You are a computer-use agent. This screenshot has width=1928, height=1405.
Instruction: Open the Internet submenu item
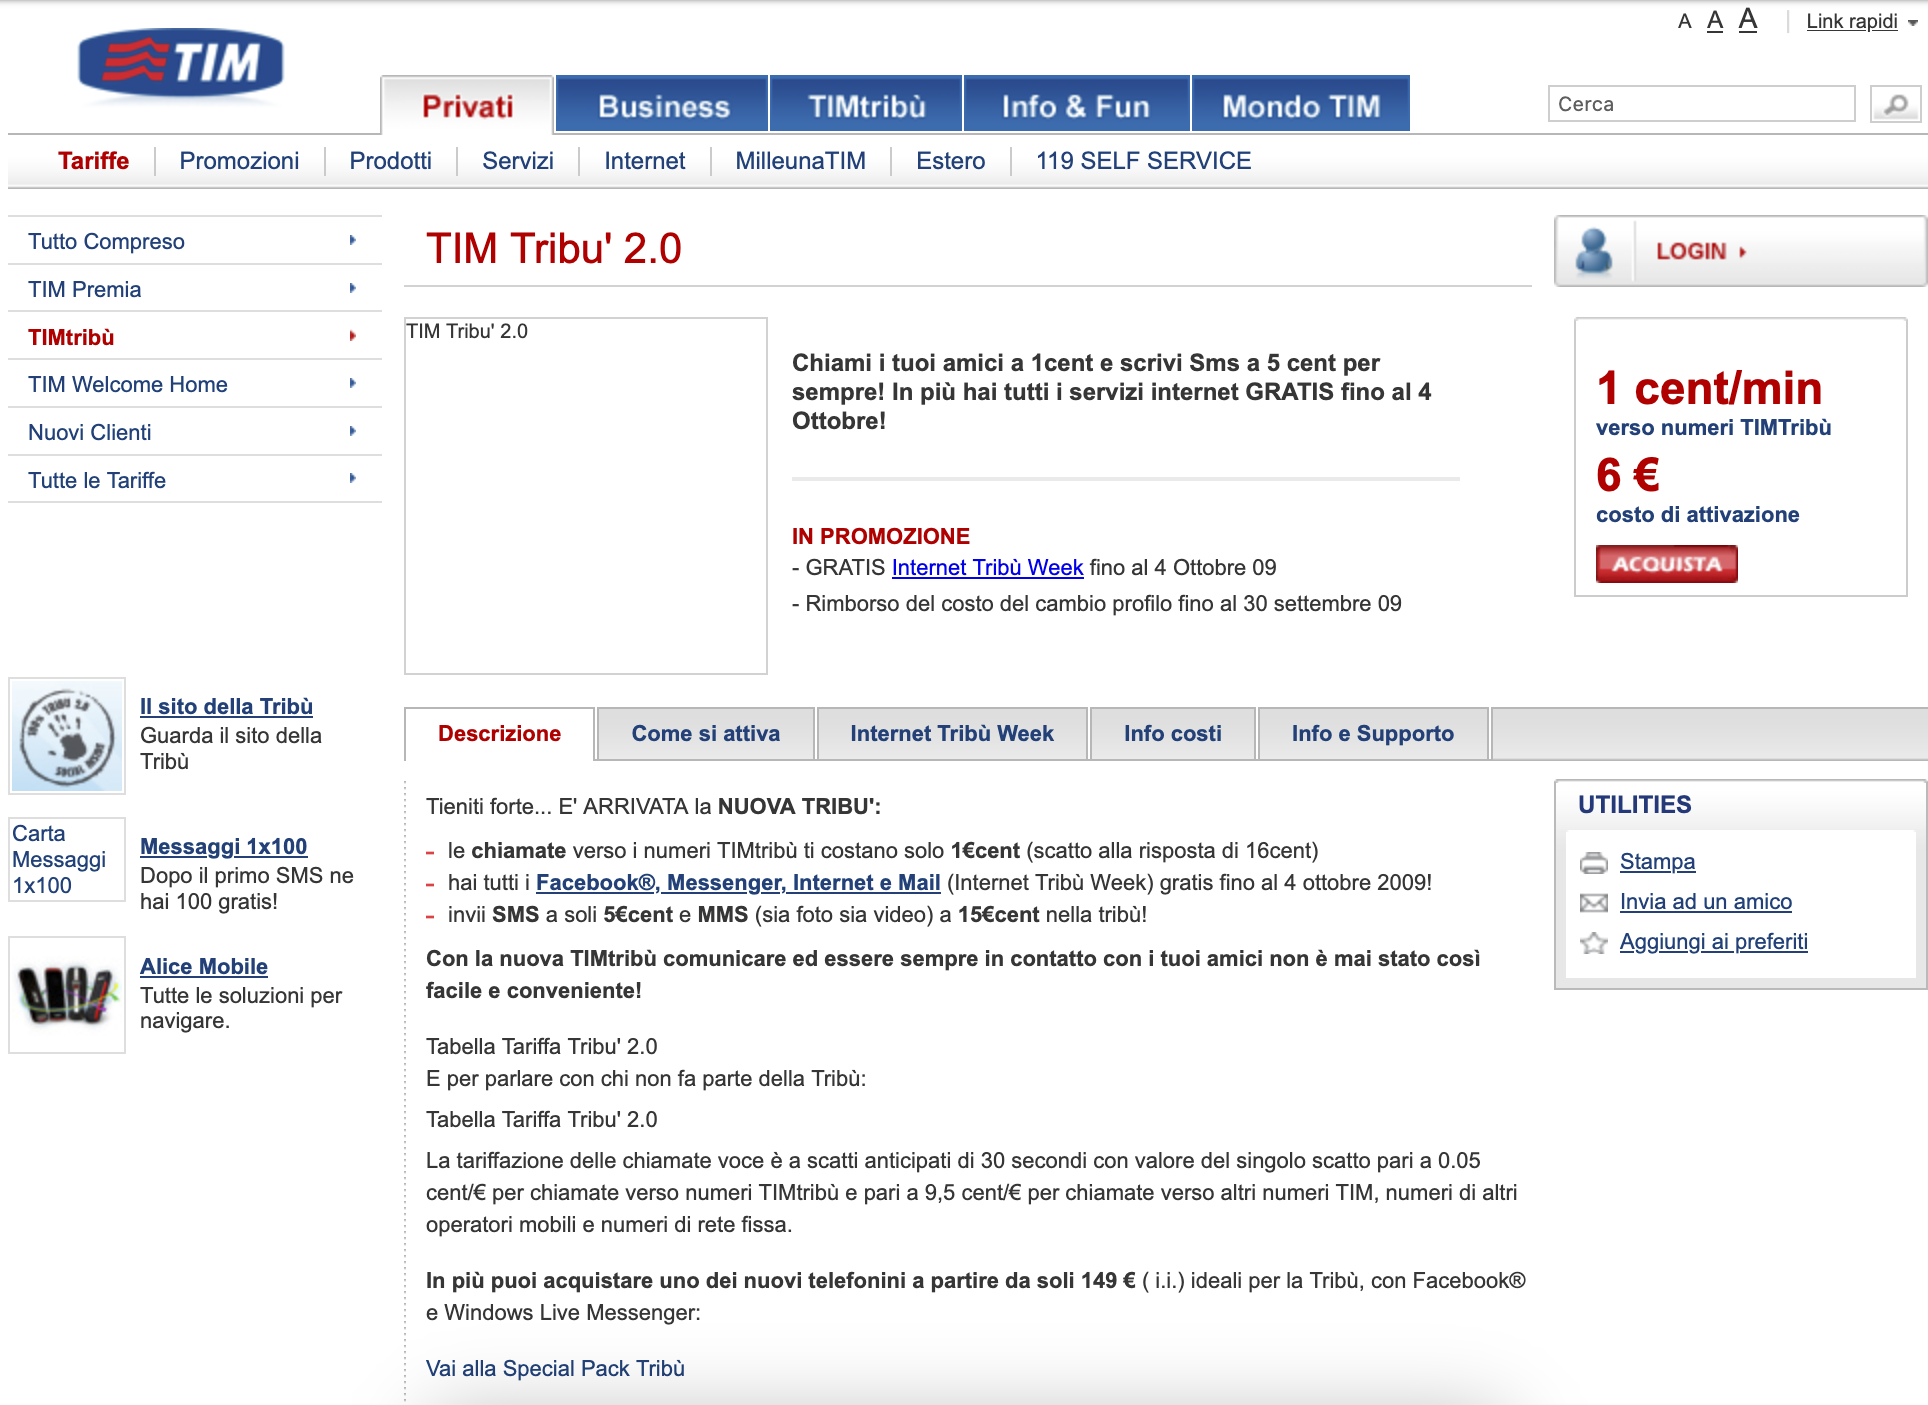point(645,161)
